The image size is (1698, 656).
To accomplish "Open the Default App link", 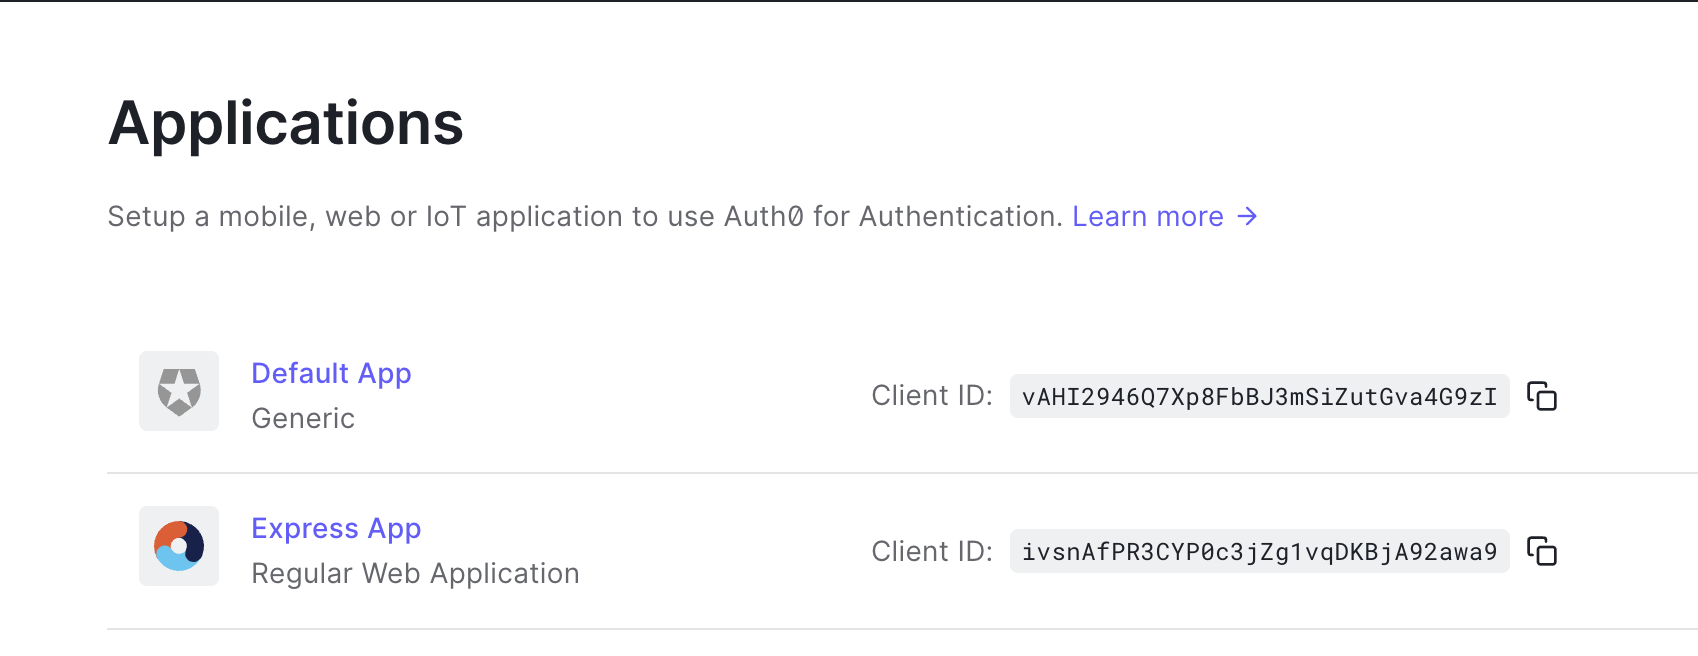I will [x=331, y=373].
